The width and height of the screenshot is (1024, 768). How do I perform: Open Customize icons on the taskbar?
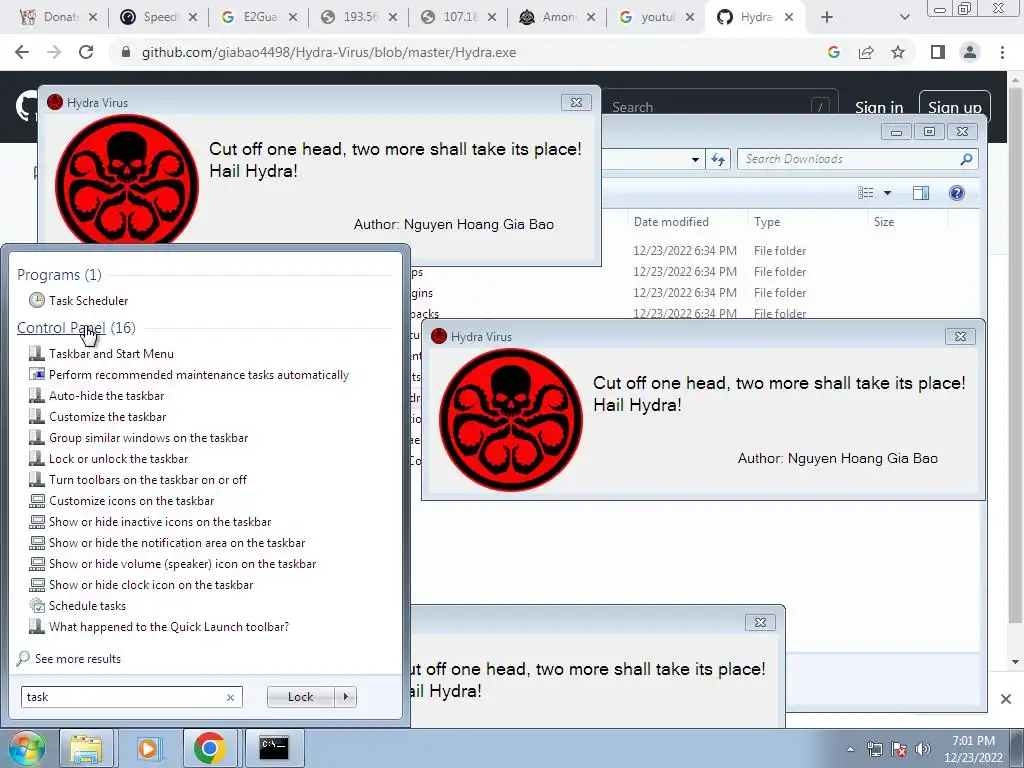tap(121, 500)
